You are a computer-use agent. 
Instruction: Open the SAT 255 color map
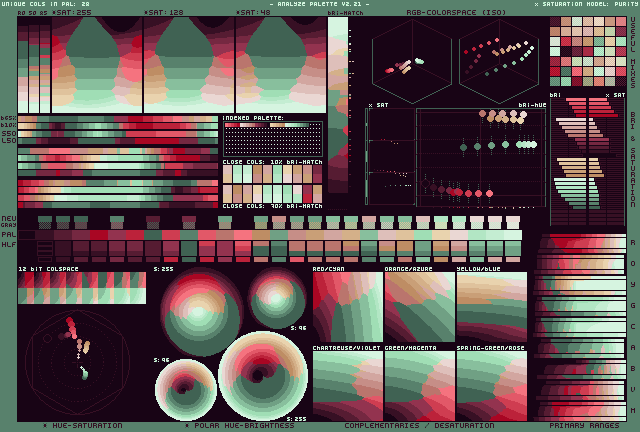97,65
